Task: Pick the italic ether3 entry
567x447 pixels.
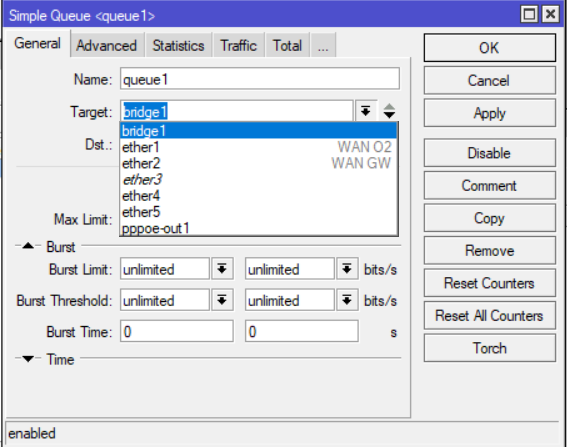Action: point(258,180)
